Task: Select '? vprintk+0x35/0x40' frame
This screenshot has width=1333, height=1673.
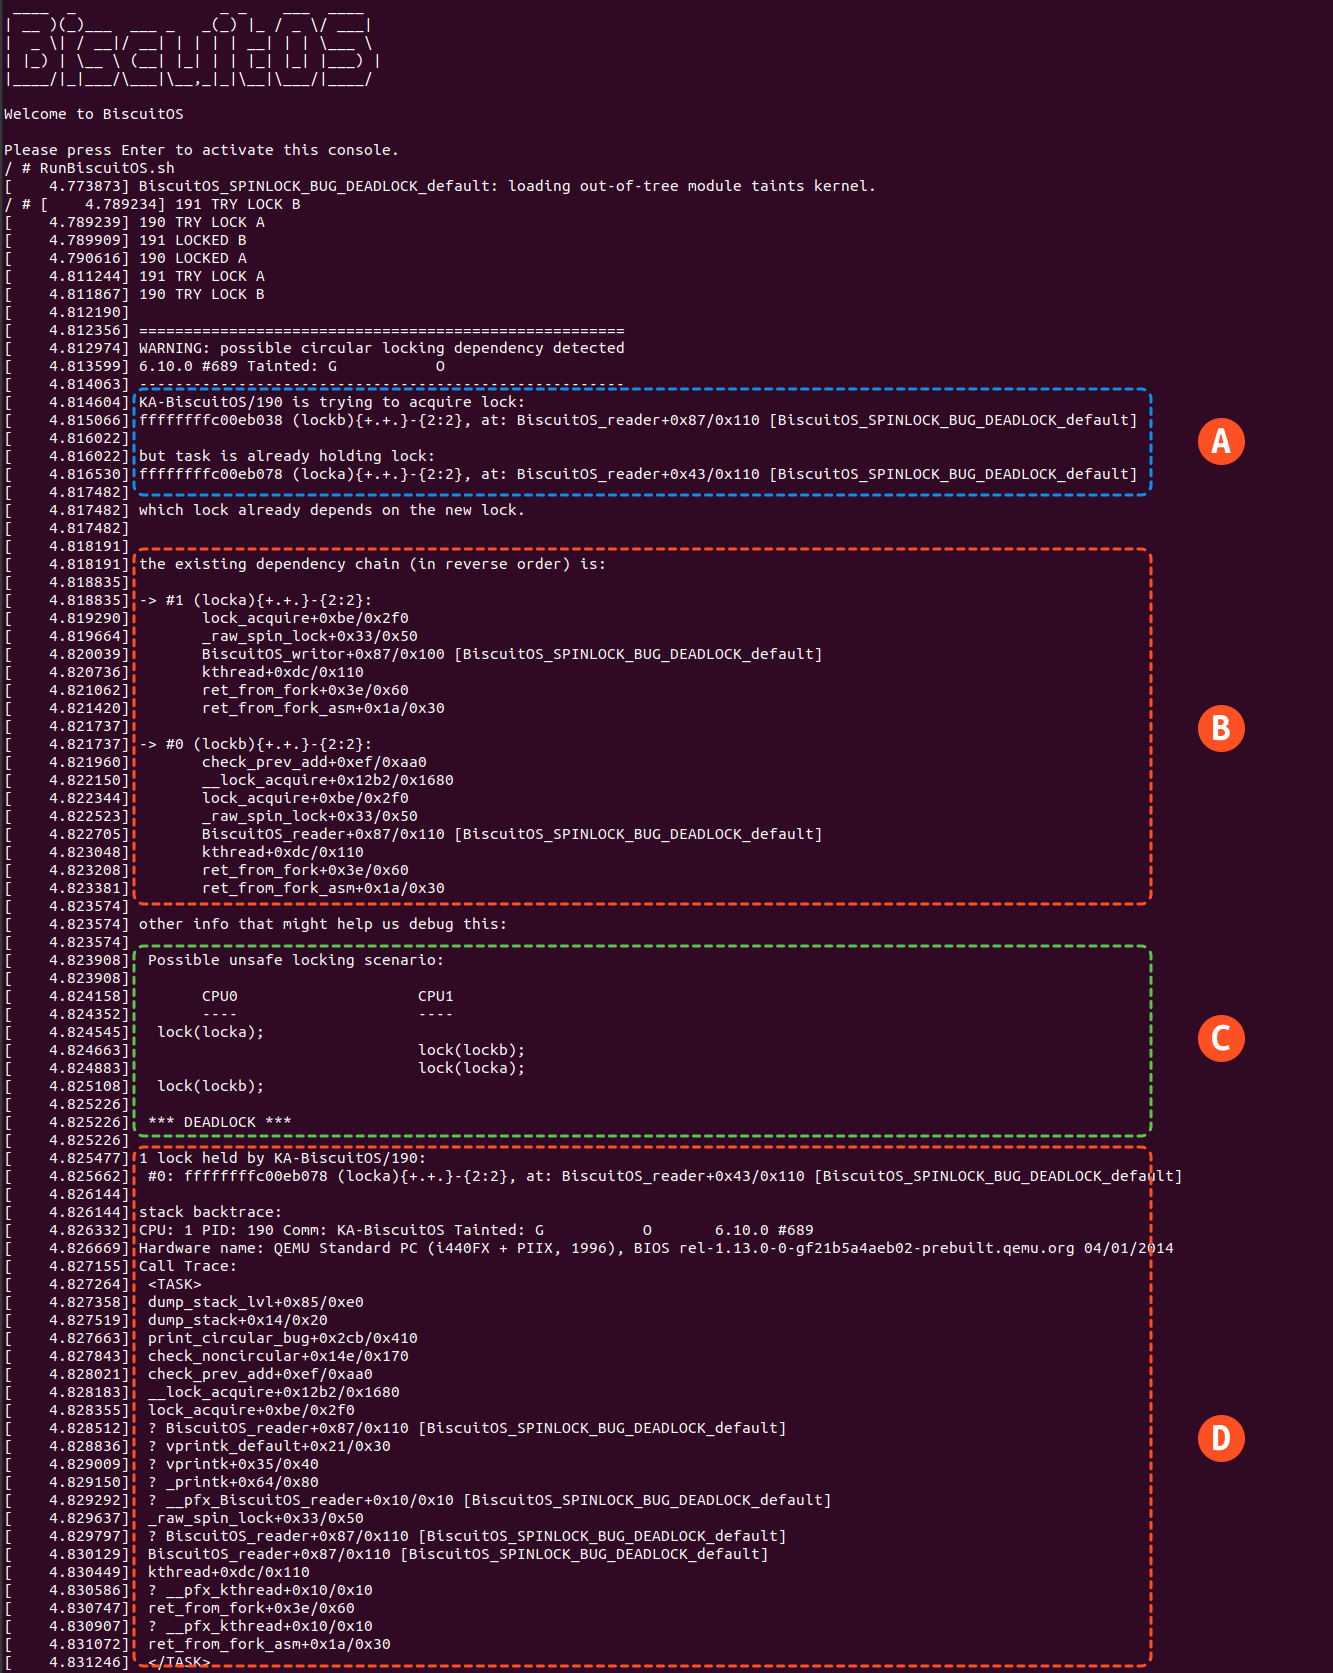Action: coord(233,1464)
